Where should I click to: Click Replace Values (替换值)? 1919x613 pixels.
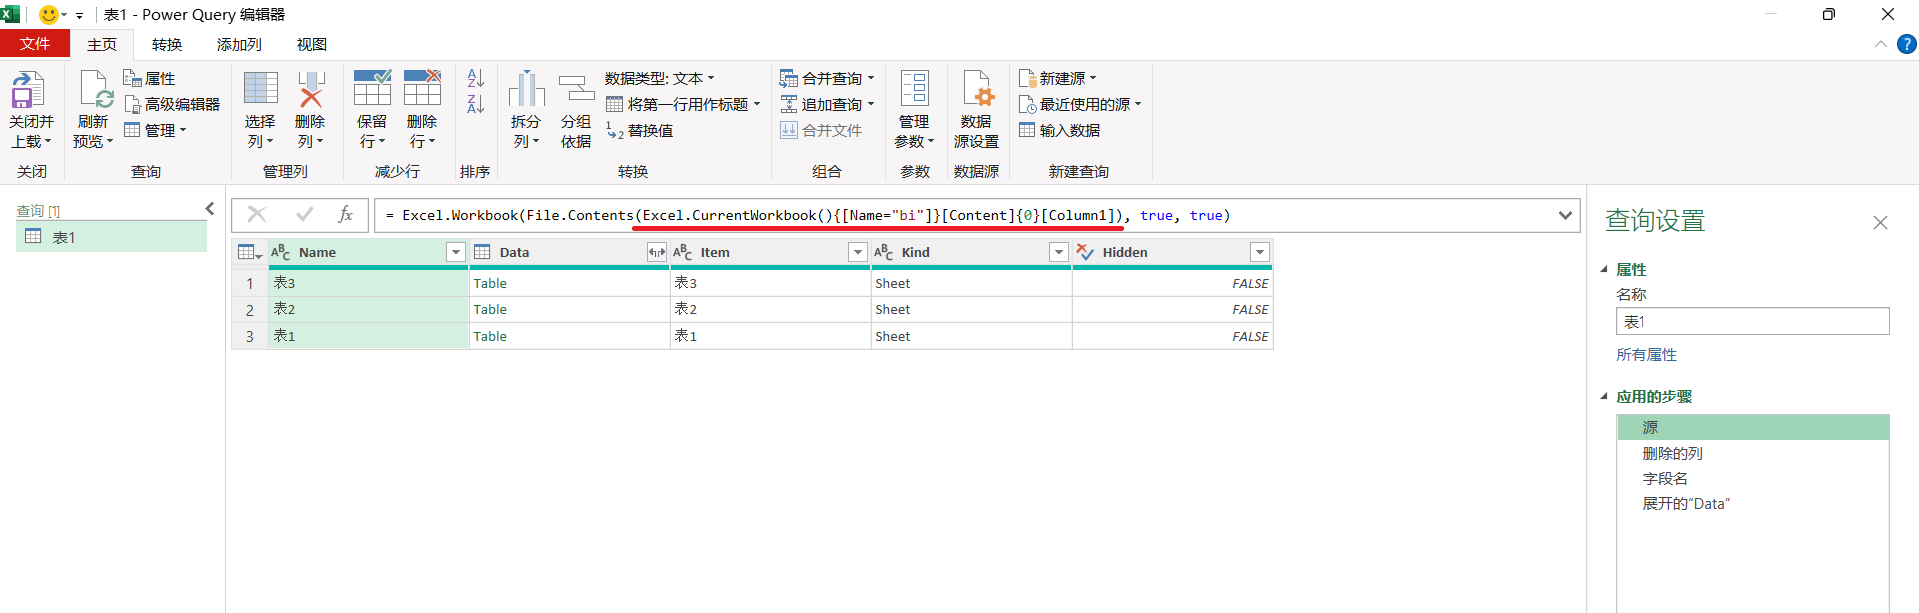(640, 130)
